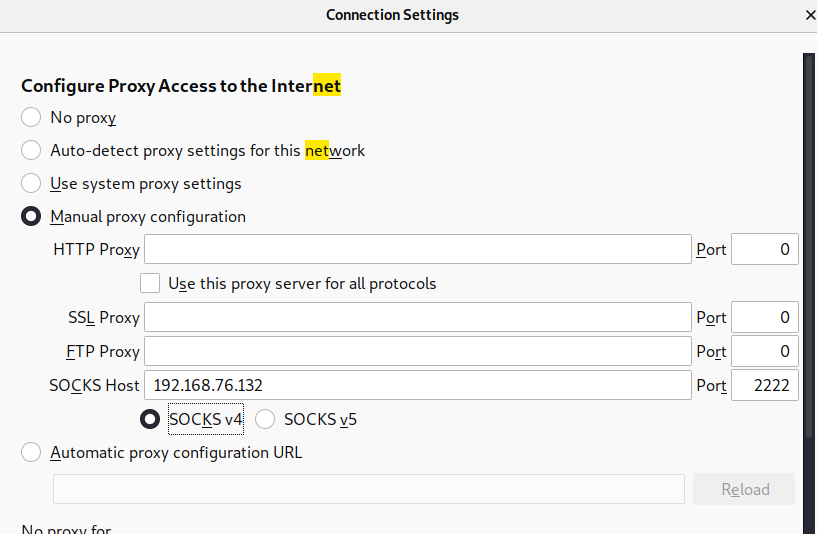Image resolution: width=817 pixels, height=534 pixels.
Task: Focus the SSL Proxy port field
Action: (764, 318)
